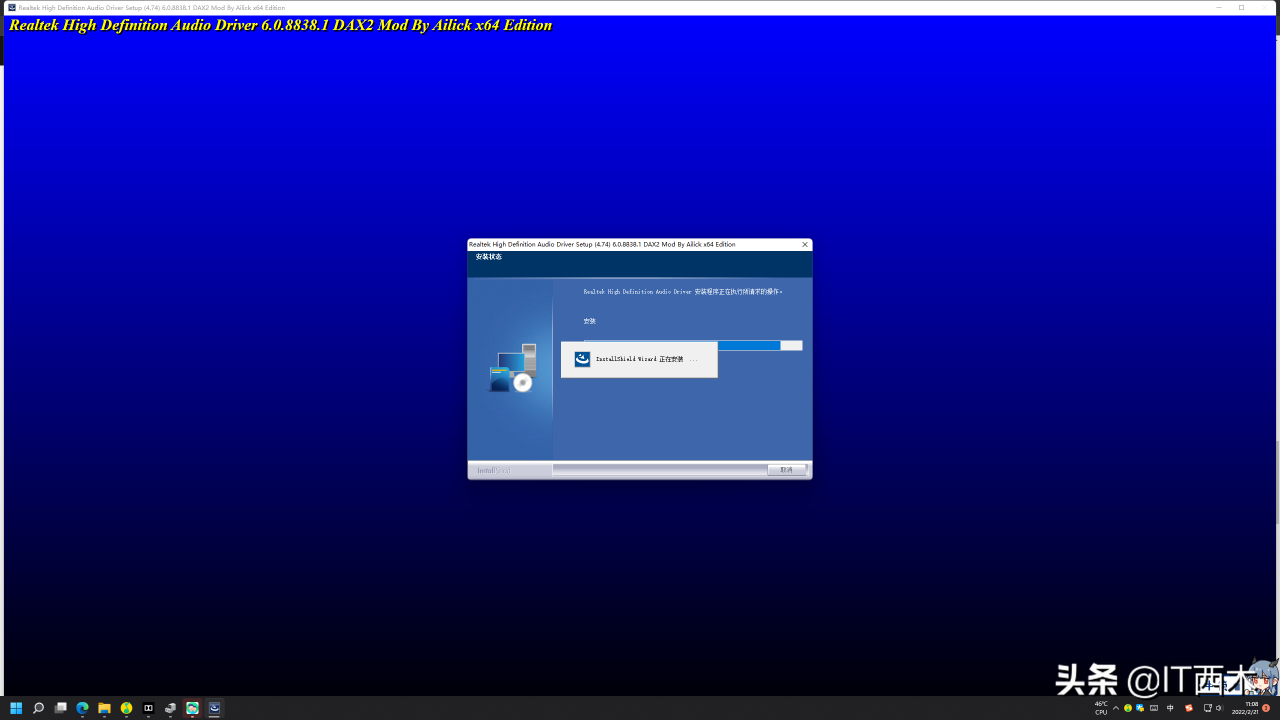
Task: Open the pink-highlighted app on taskbar
Action: point(192,708)
